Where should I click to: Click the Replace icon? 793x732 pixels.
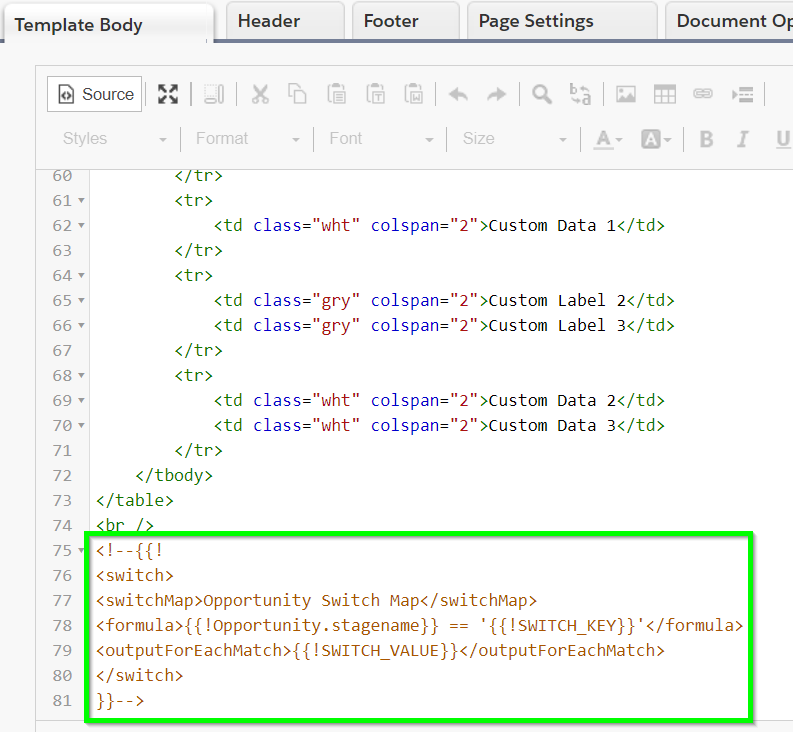pyautogui.click(x=580, y=94)
